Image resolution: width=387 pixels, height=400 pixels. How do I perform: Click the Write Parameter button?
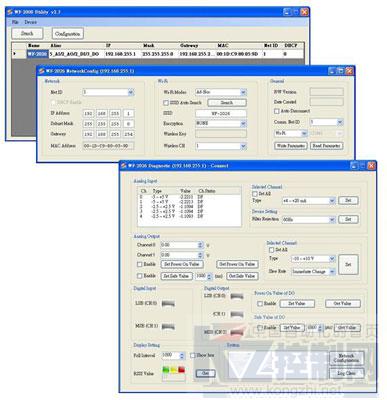[x=291, y=146]
